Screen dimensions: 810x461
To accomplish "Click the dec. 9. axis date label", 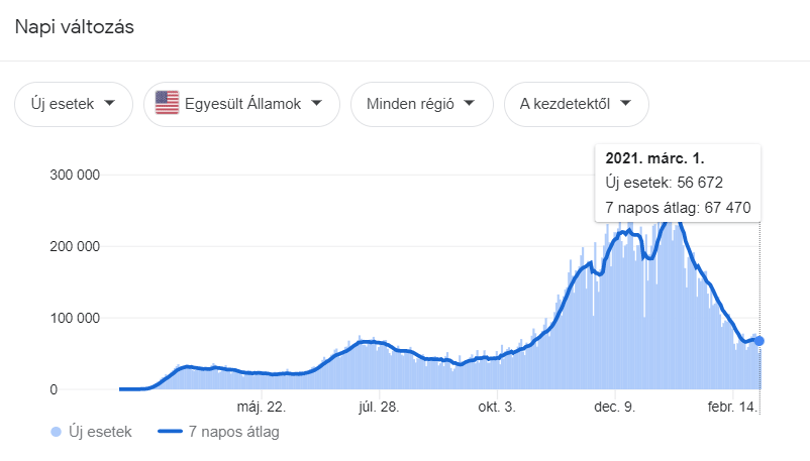I will (614, 407).
